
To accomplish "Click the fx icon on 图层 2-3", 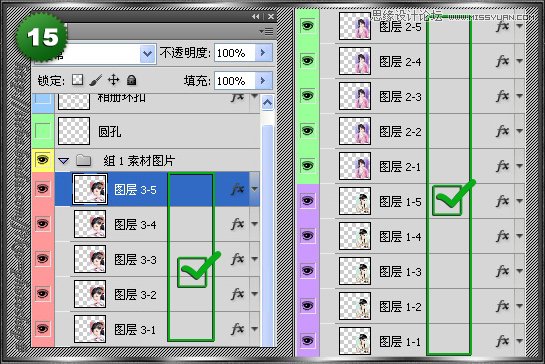I will point(503,96).
